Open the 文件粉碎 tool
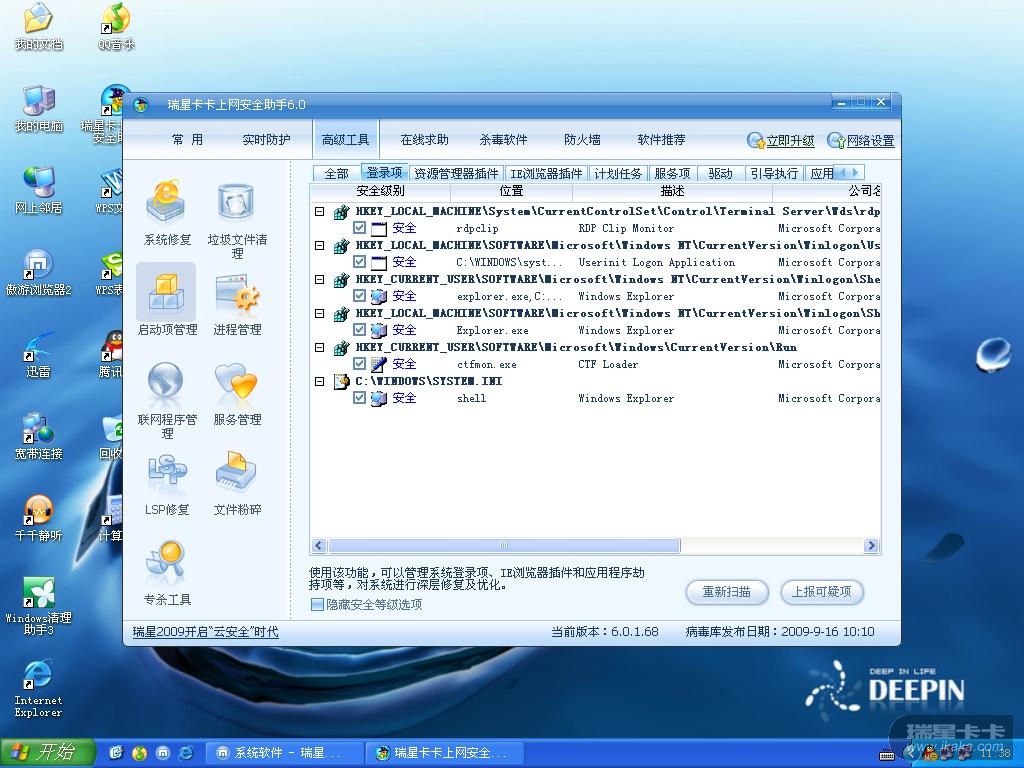Viewport: 1024px width, 768px height. click(x=237, y=483)
